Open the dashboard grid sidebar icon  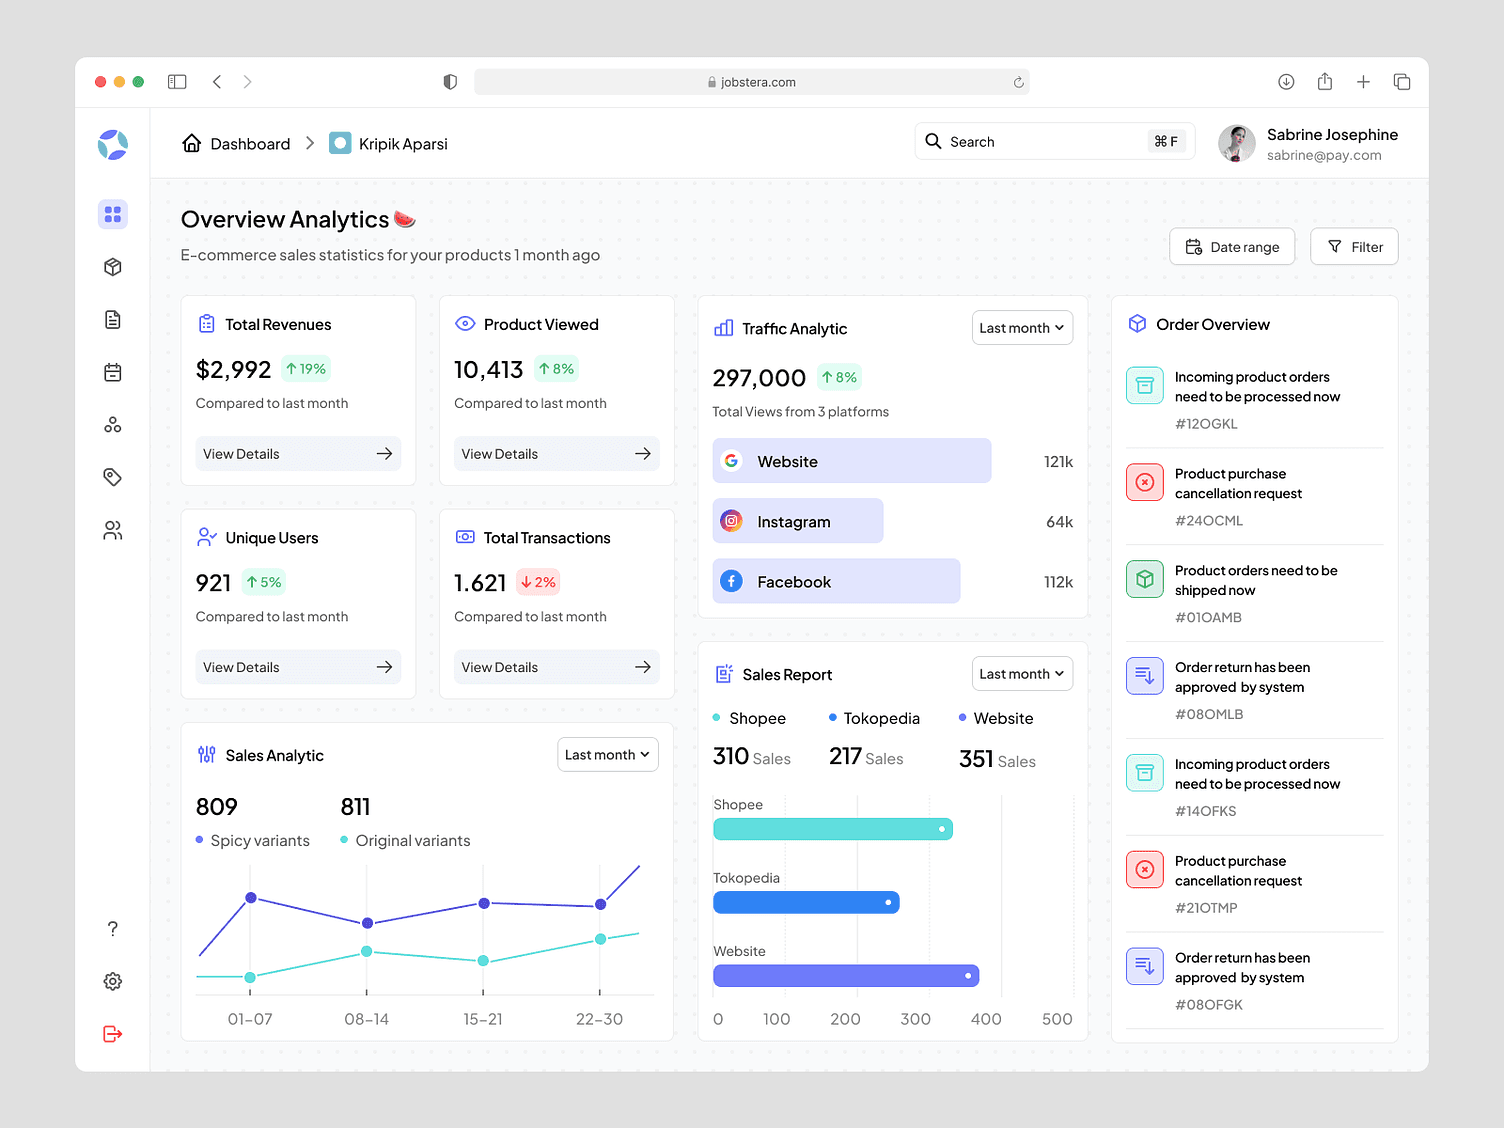coord(113,214)
